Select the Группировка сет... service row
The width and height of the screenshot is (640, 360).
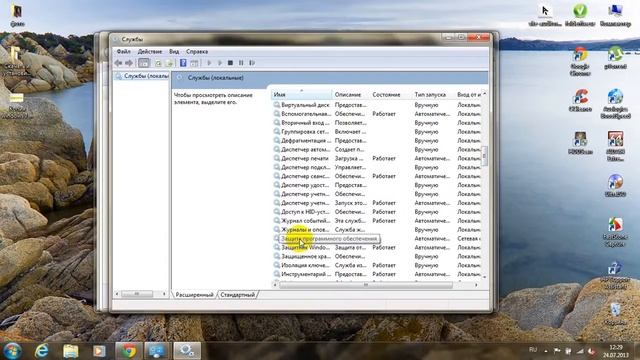click(x=377, y=131)
